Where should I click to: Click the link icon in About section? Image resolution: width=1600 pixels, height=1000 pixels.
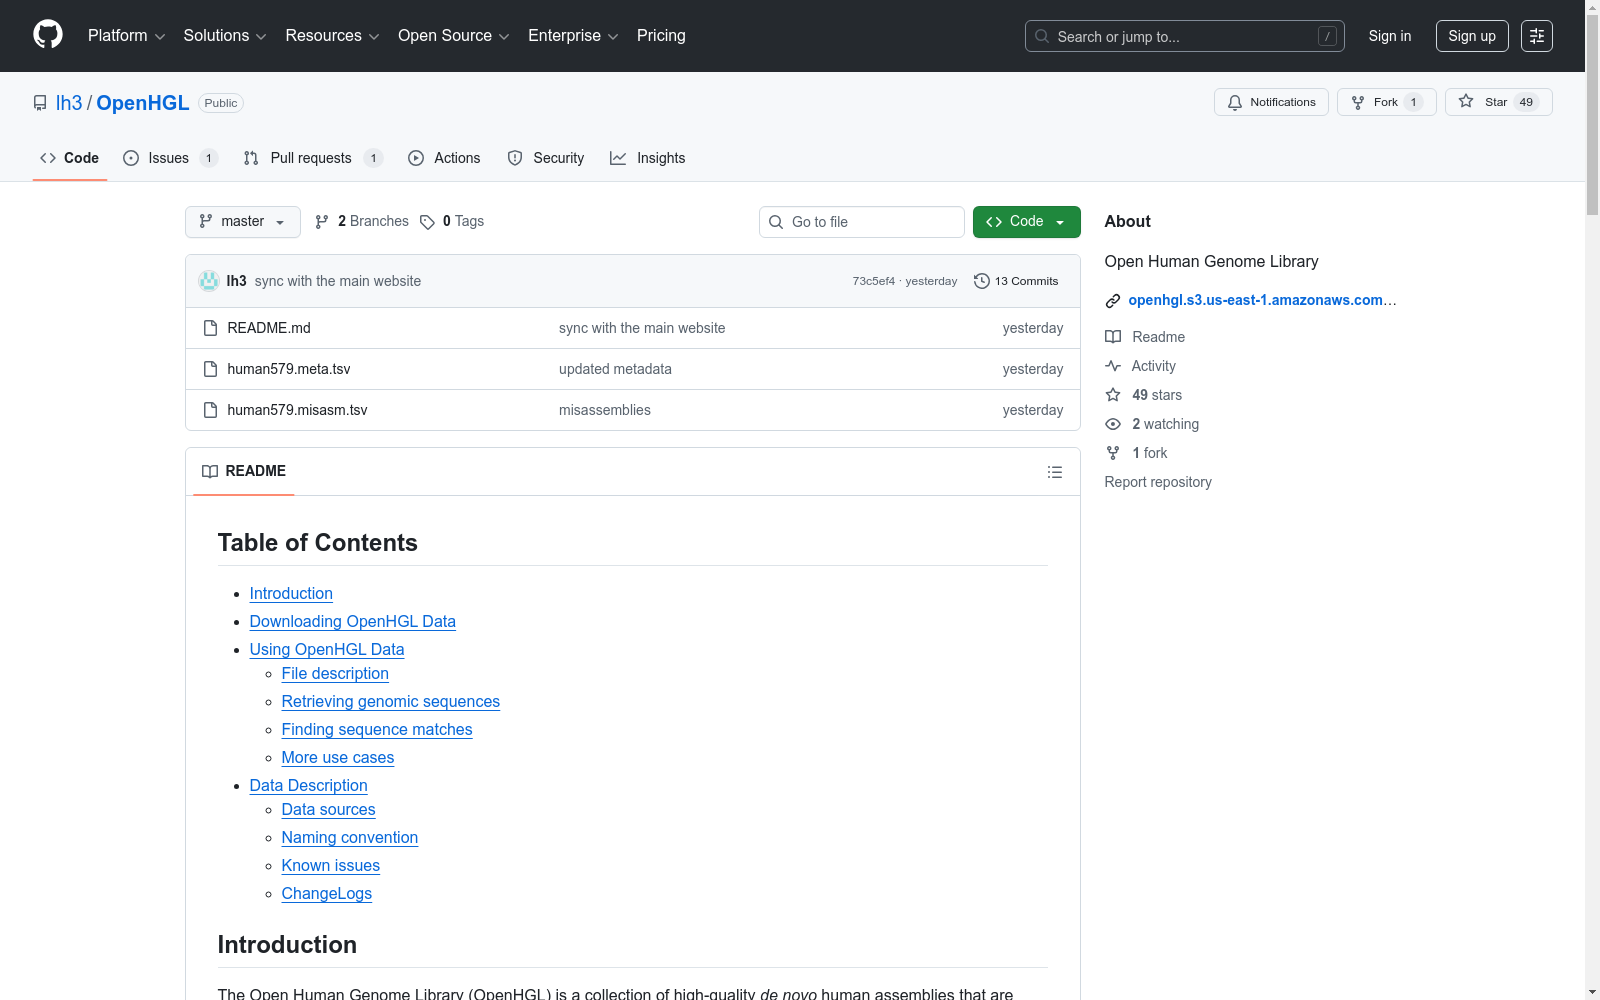pos(1113,301)
